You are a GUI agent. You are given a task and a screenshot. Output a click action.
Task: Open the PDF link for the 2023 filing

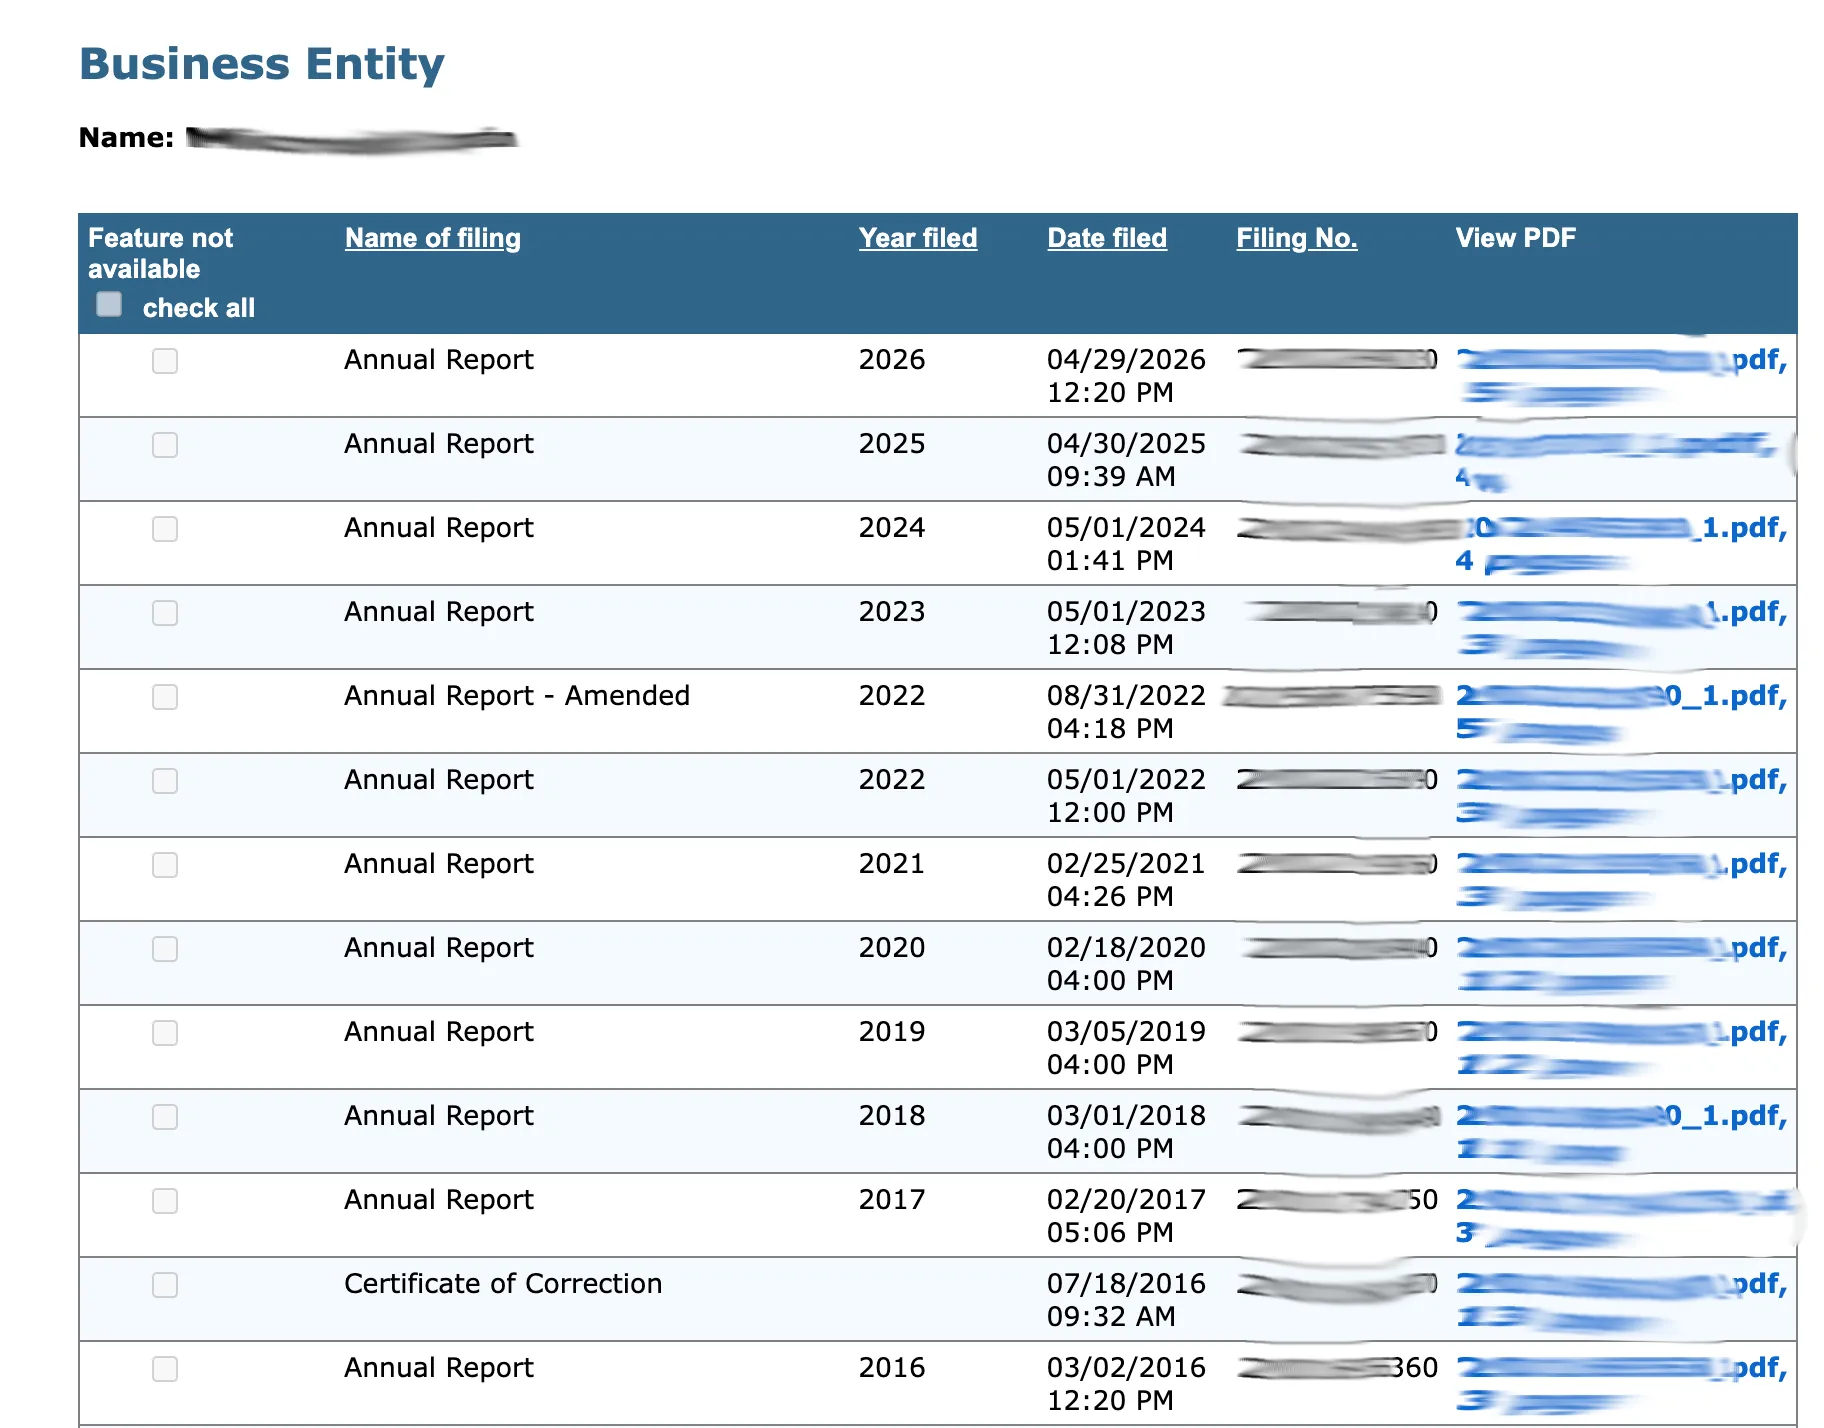(1621, 627)
